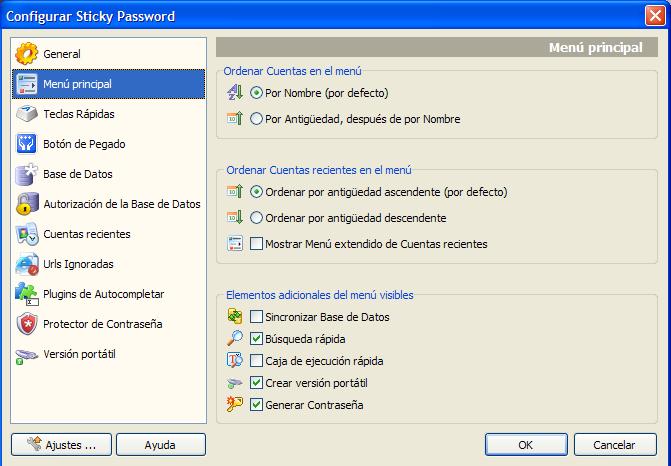Click the Caja de ejecución rápida icon
The height and width of the screenshot is (466, 671).
point(235,360)
